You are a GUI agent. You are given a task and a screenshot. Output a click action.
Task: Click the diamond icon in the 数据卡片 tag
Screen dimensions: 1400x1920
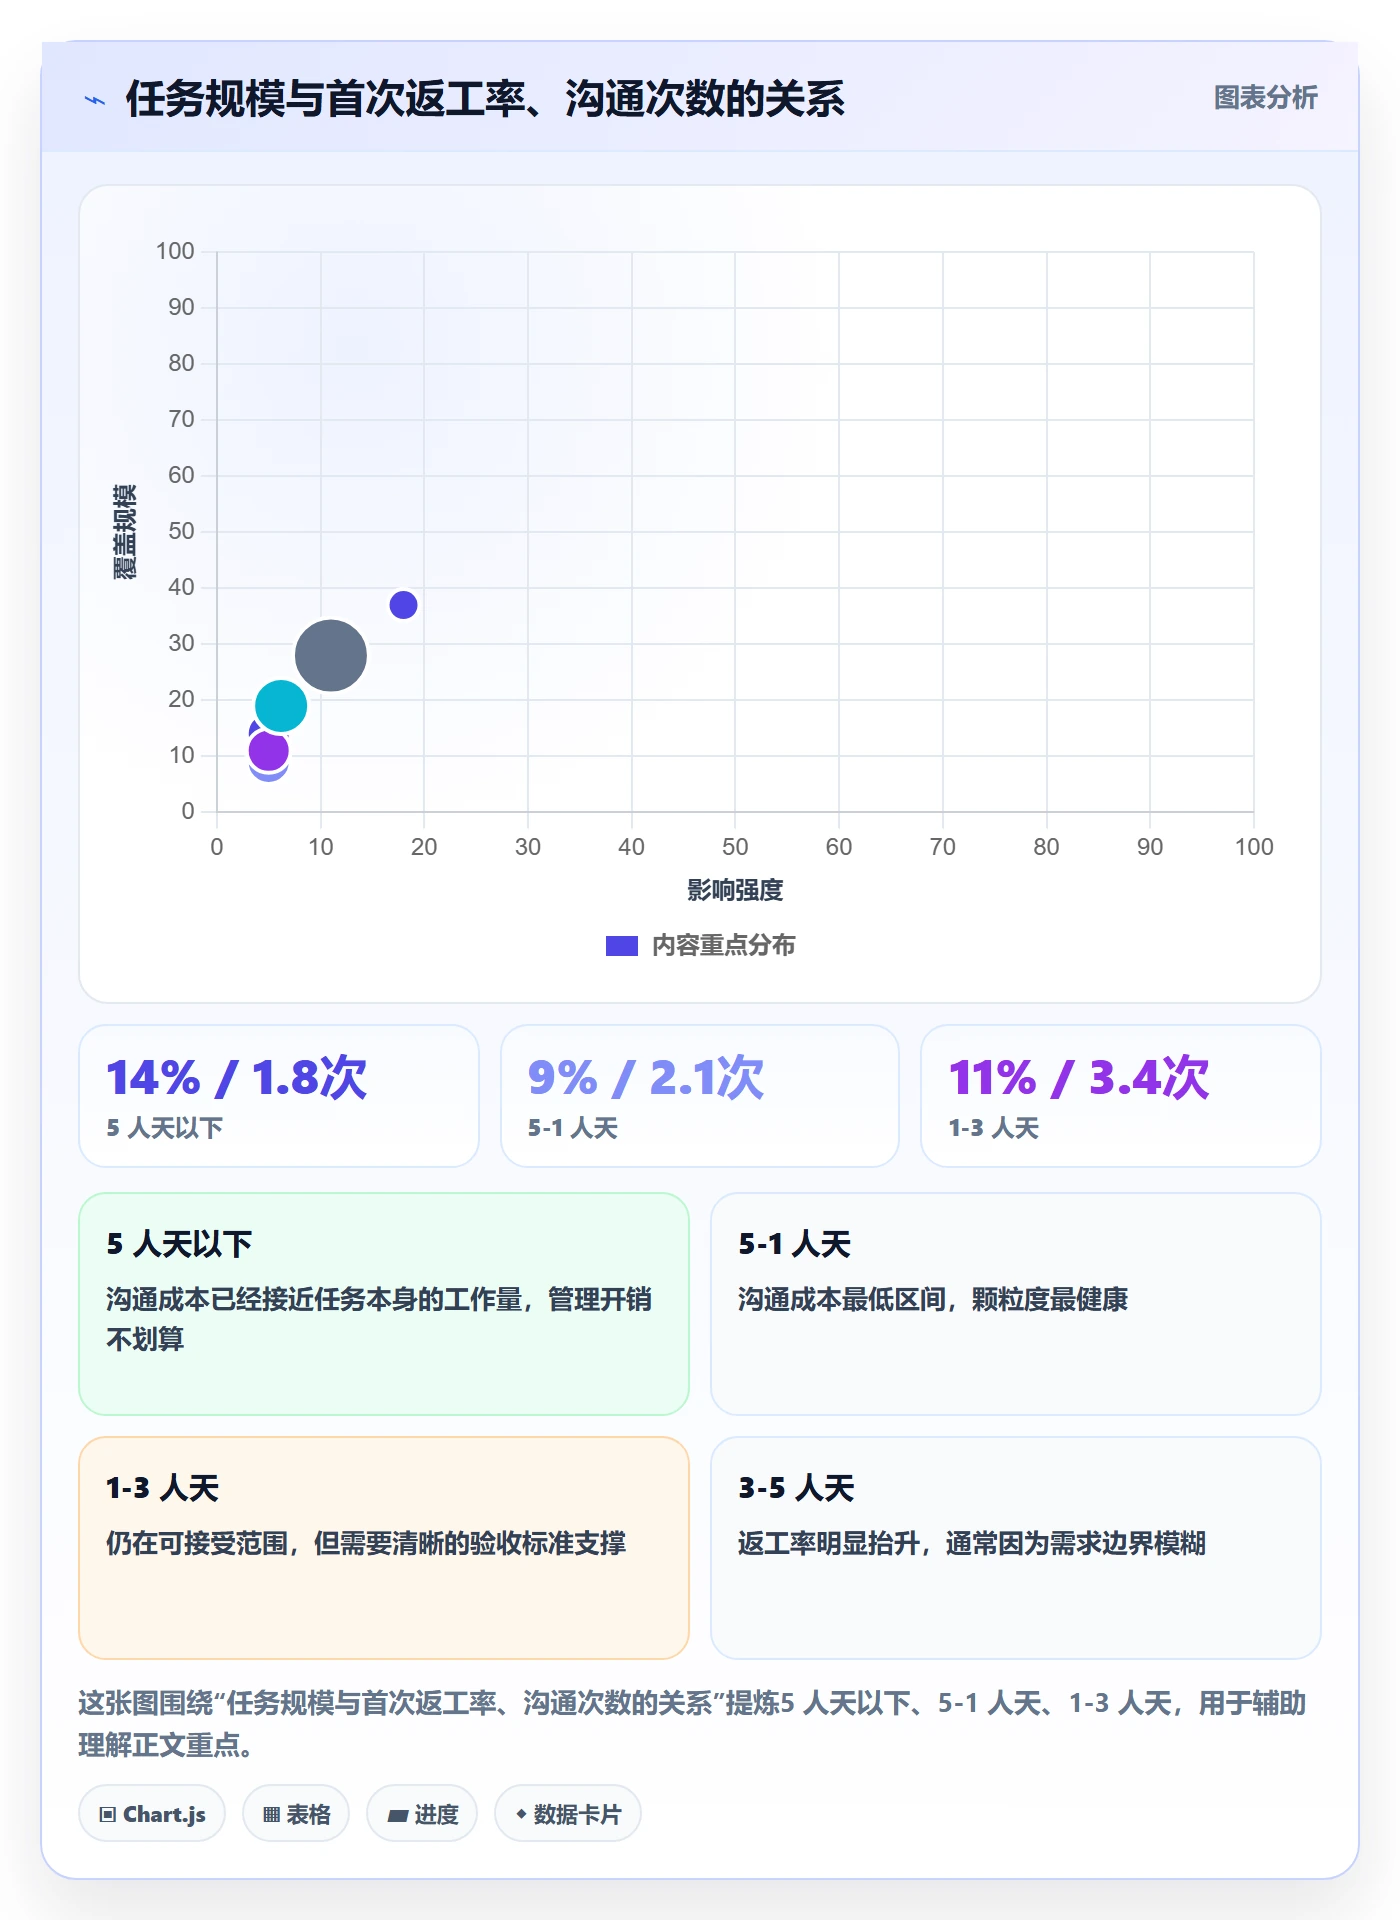pyautogui.click(x=521, y=1813)
